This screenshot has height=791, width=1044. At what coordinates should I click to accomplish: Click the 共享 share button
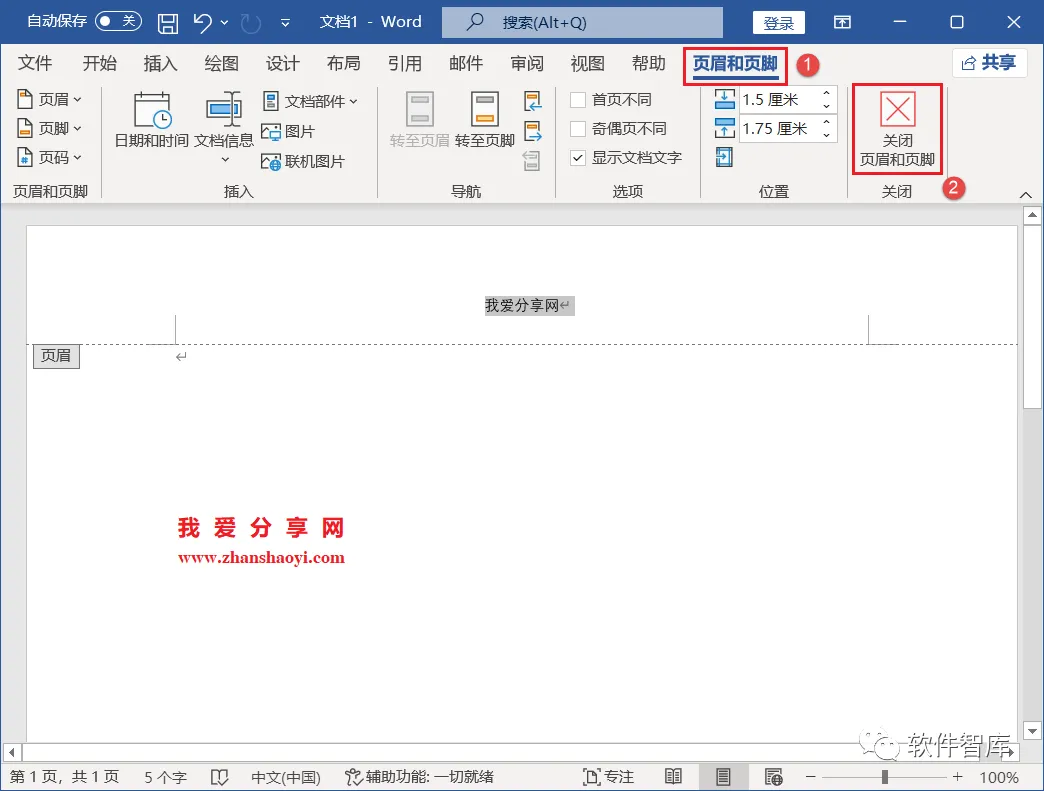[x=989, y=63]
